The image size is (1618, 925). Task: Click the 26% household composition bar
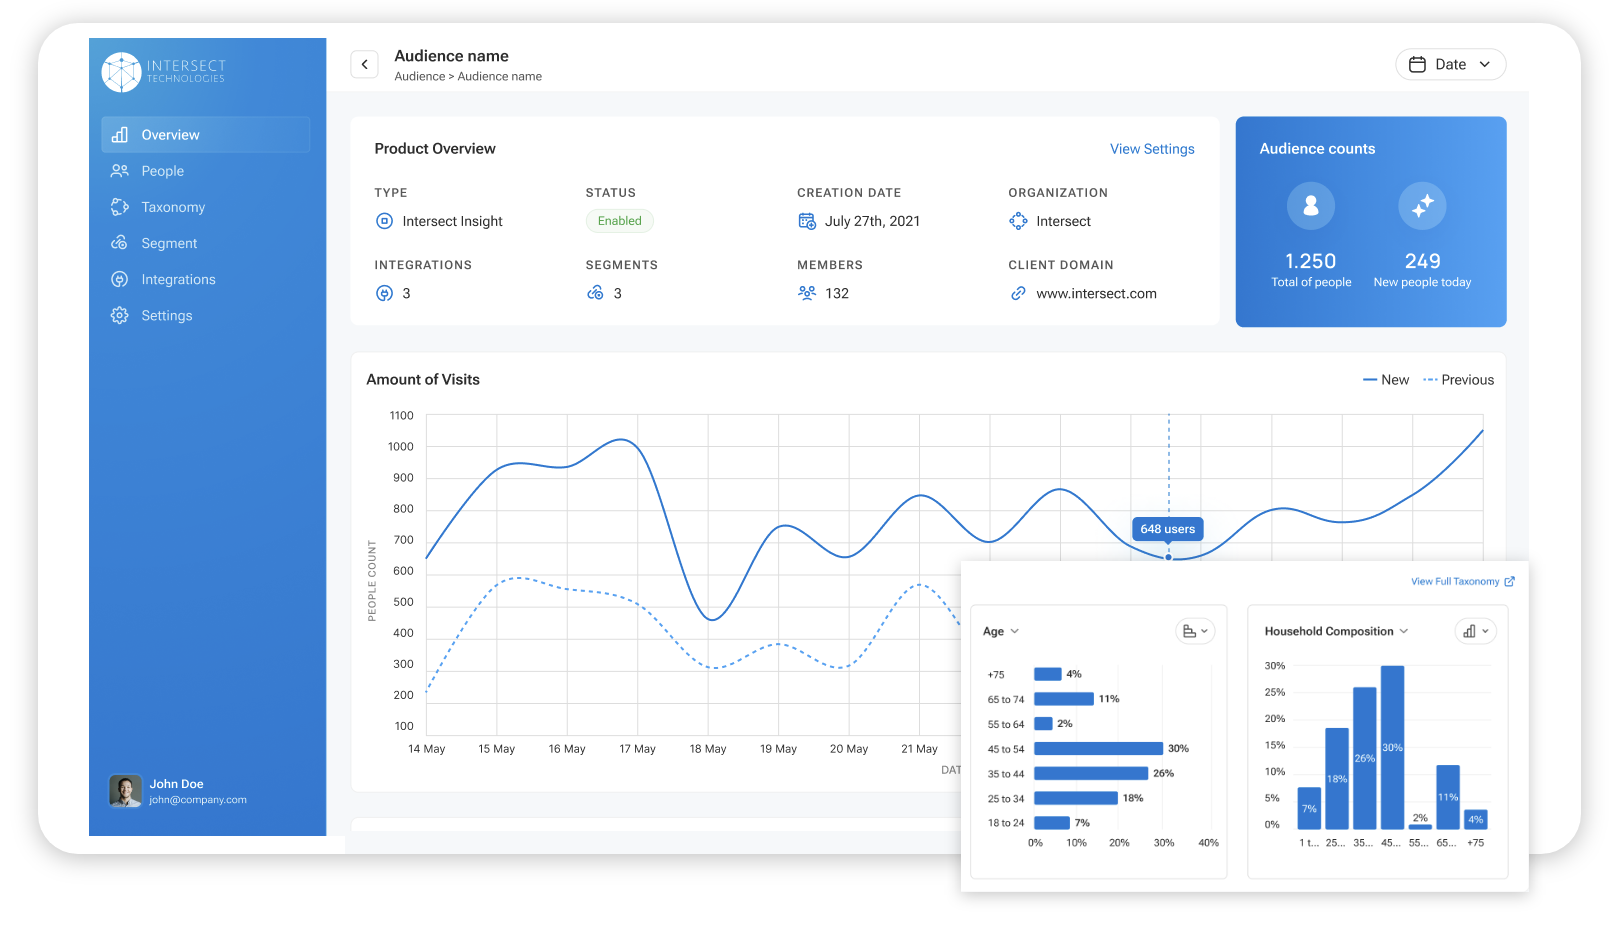[x=1365, y=758]
